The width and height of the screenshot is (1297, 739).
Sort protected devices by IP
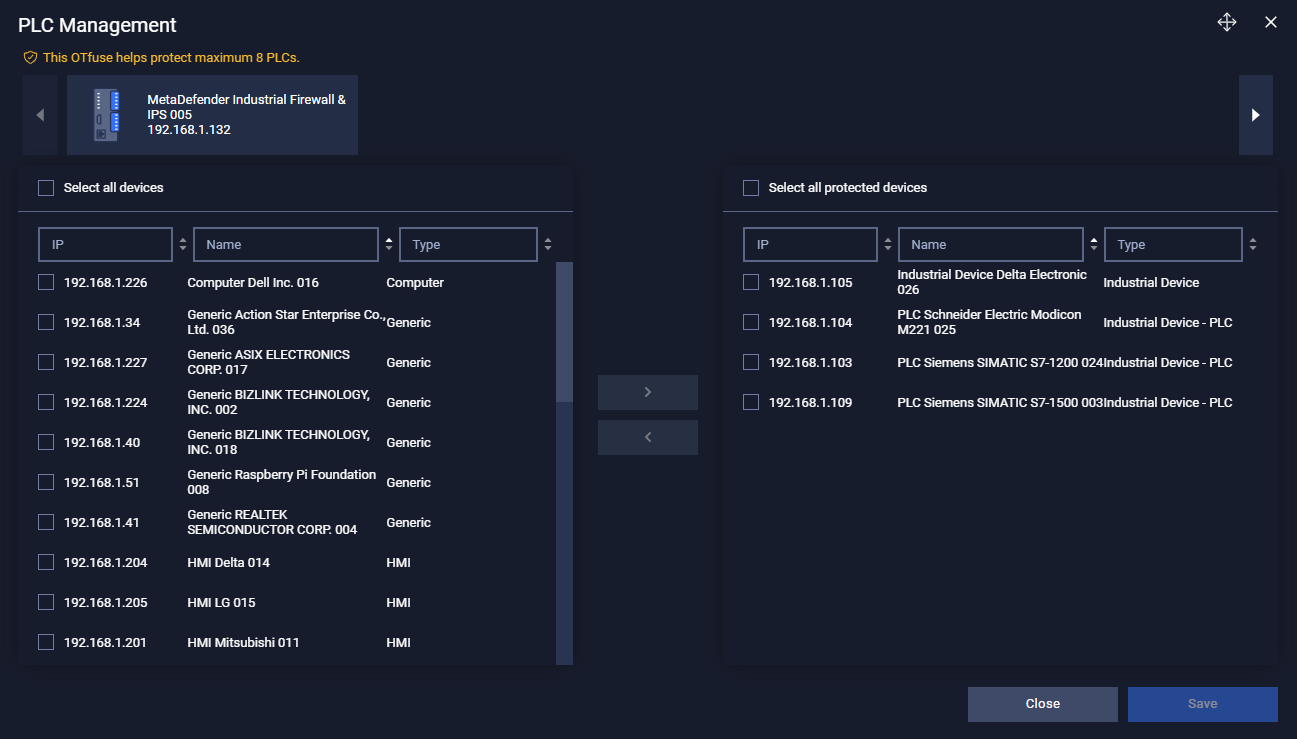click(888, 244)
